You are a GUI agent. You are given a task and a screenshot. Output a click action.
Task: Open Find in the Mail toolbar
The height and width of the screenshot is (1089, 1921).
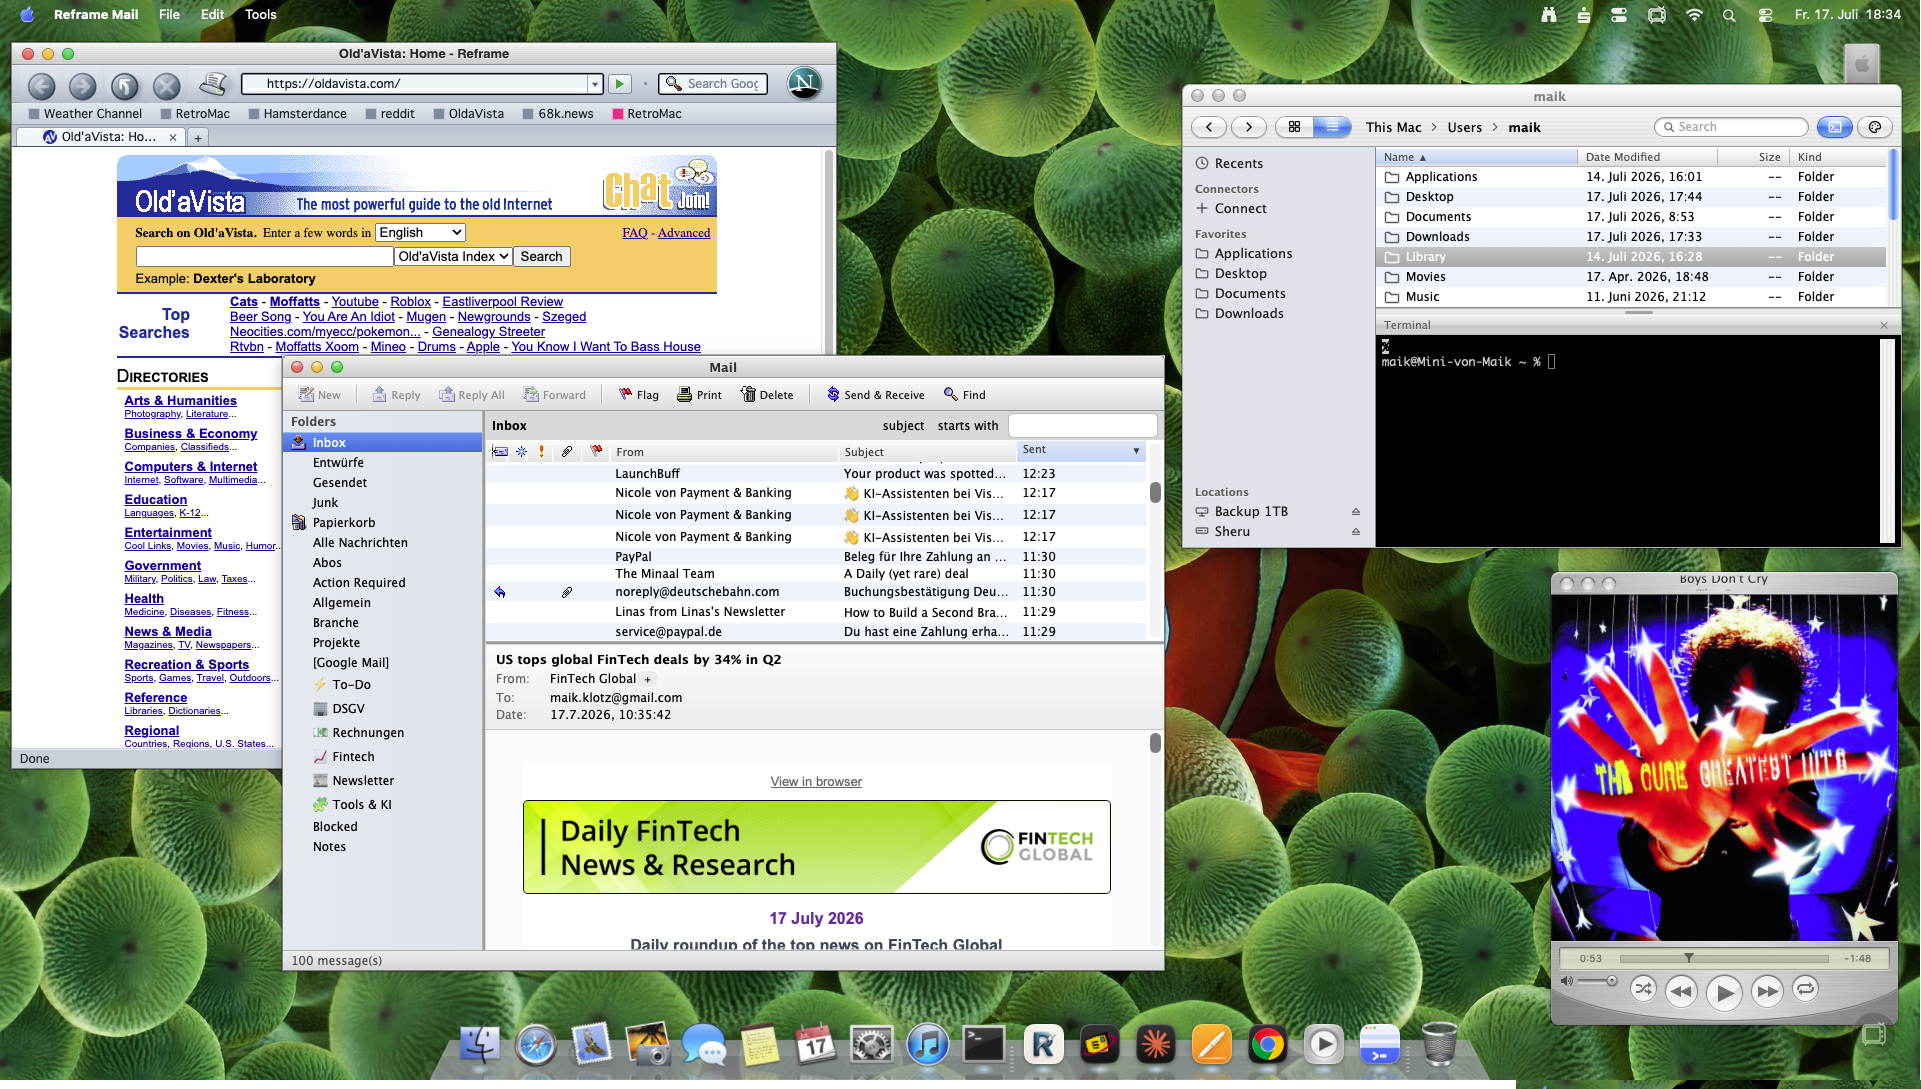(965, 395)
